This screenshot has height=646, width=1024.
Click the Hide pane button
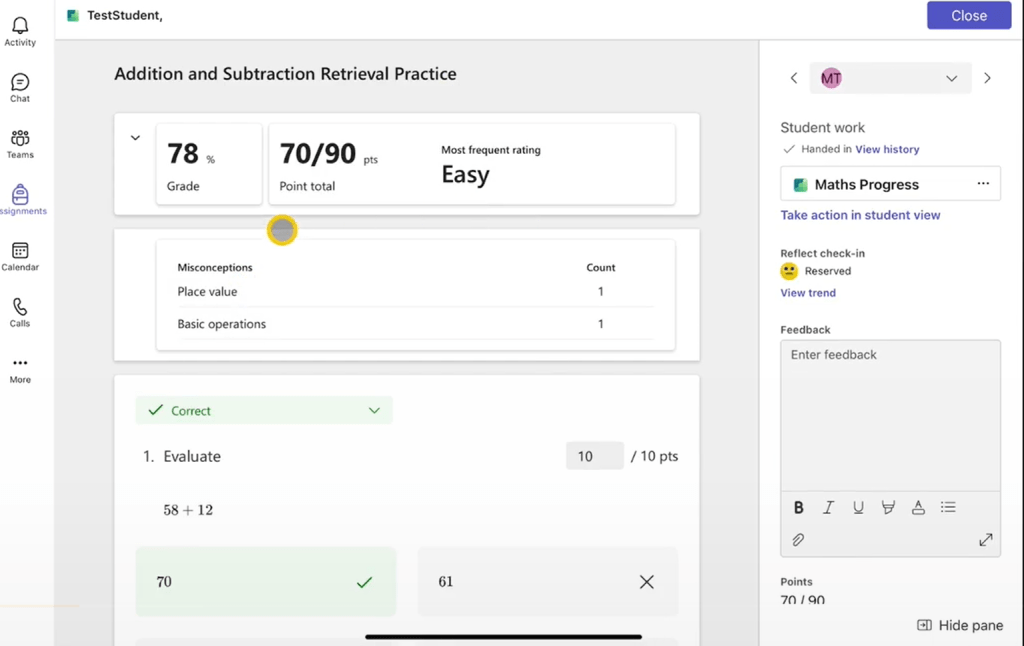pyautogui.click(x=959, y=625)
